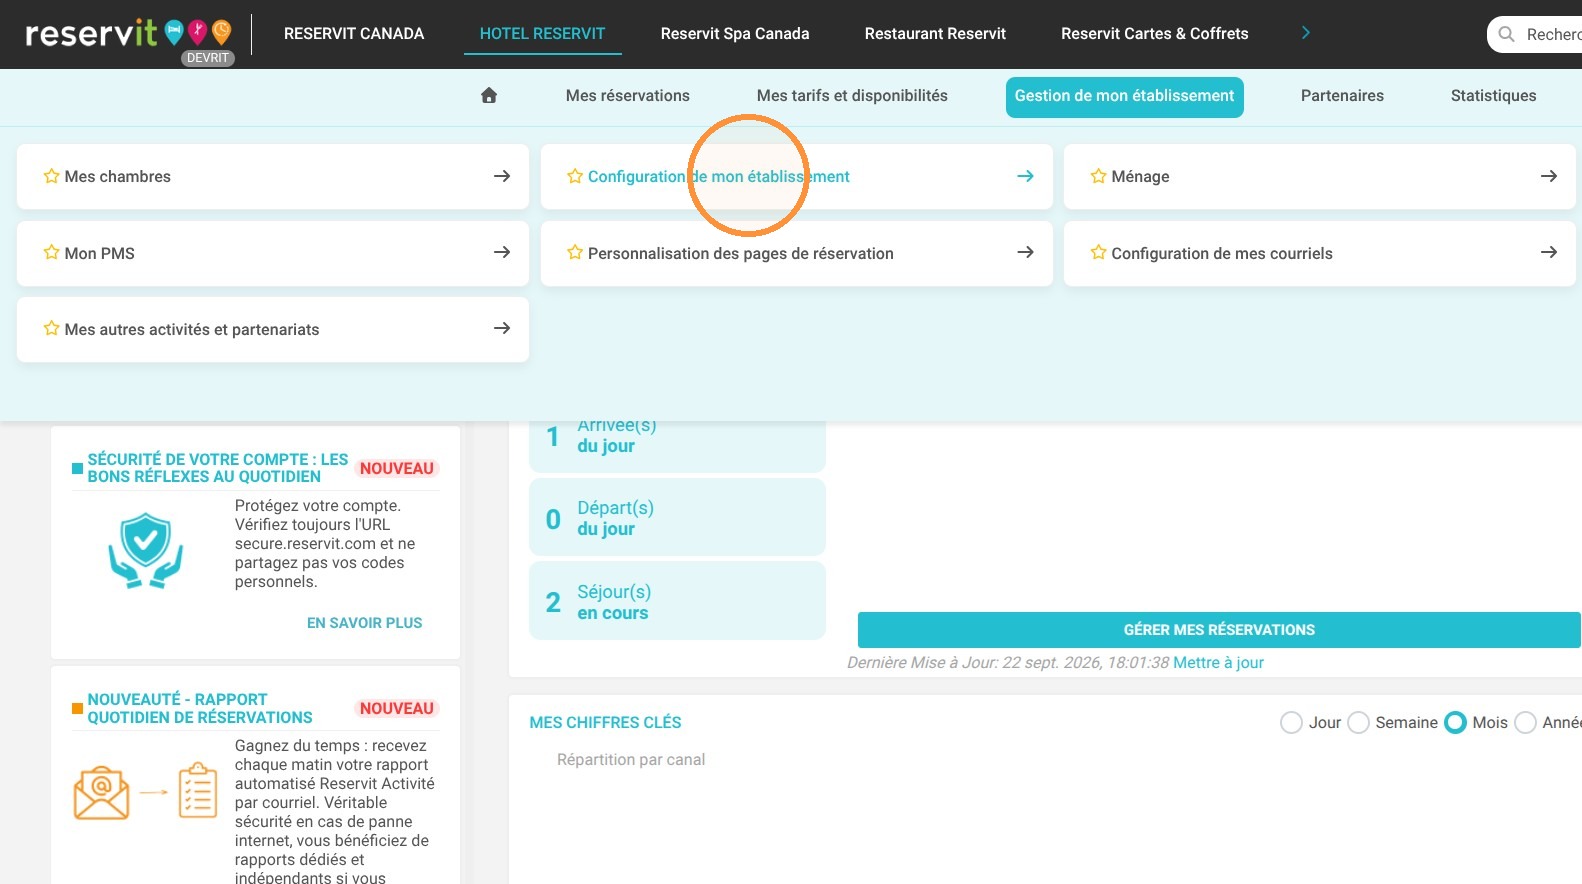Viewport: 1582px width, 884px height.
Task: Expand more top navigation tabs with chevron
Action: click(1305, 33)
